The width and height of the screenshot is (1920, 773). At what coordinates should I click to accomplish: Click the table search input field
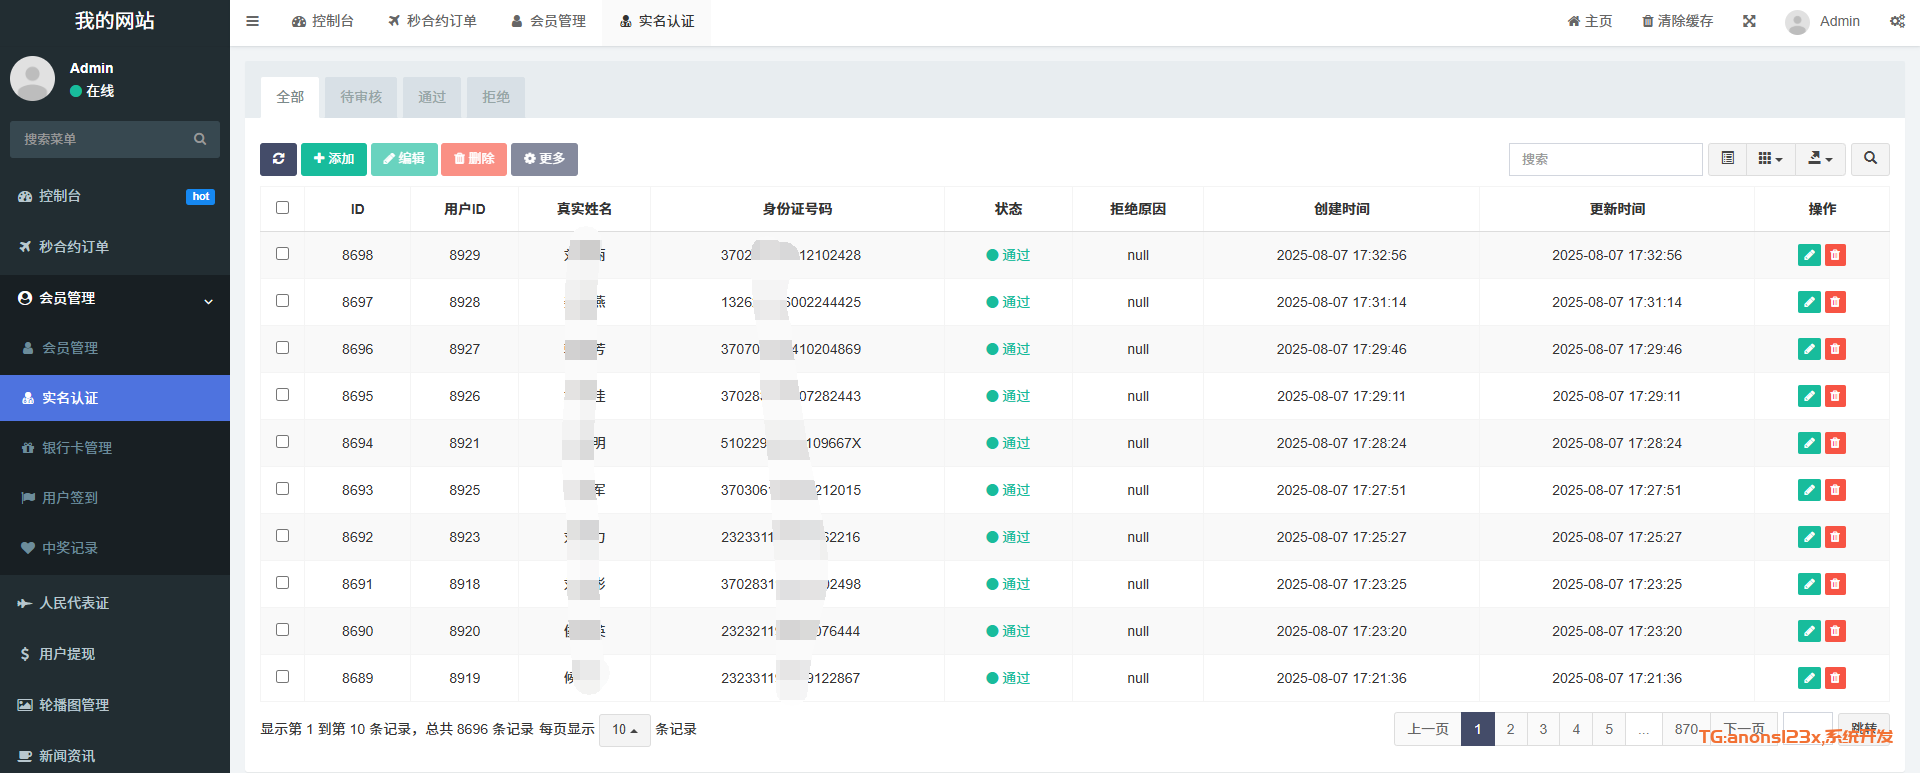[1605, 159]
